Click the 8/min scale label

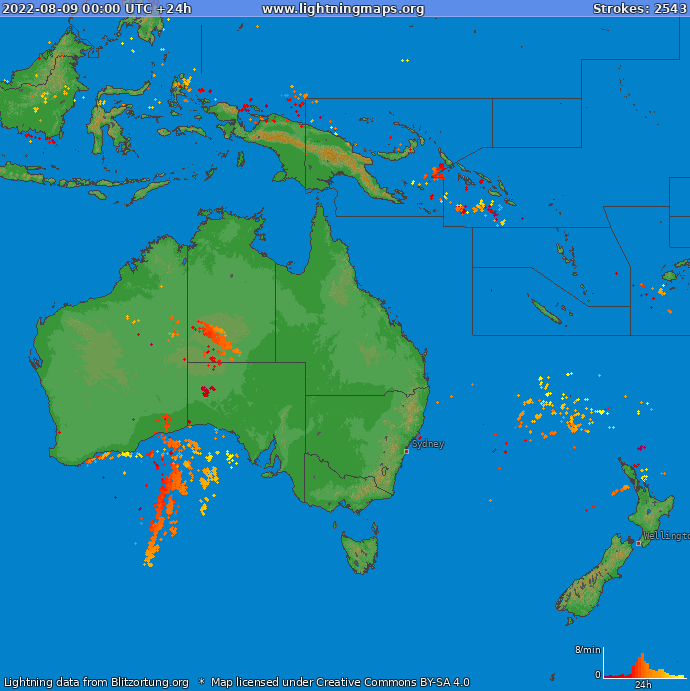[x=587, y=650]
